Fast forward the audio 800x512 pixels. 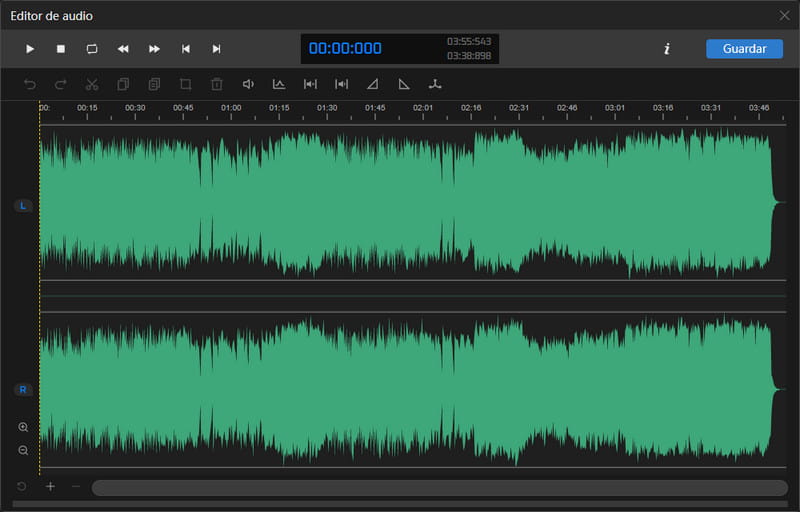point(154,49)
